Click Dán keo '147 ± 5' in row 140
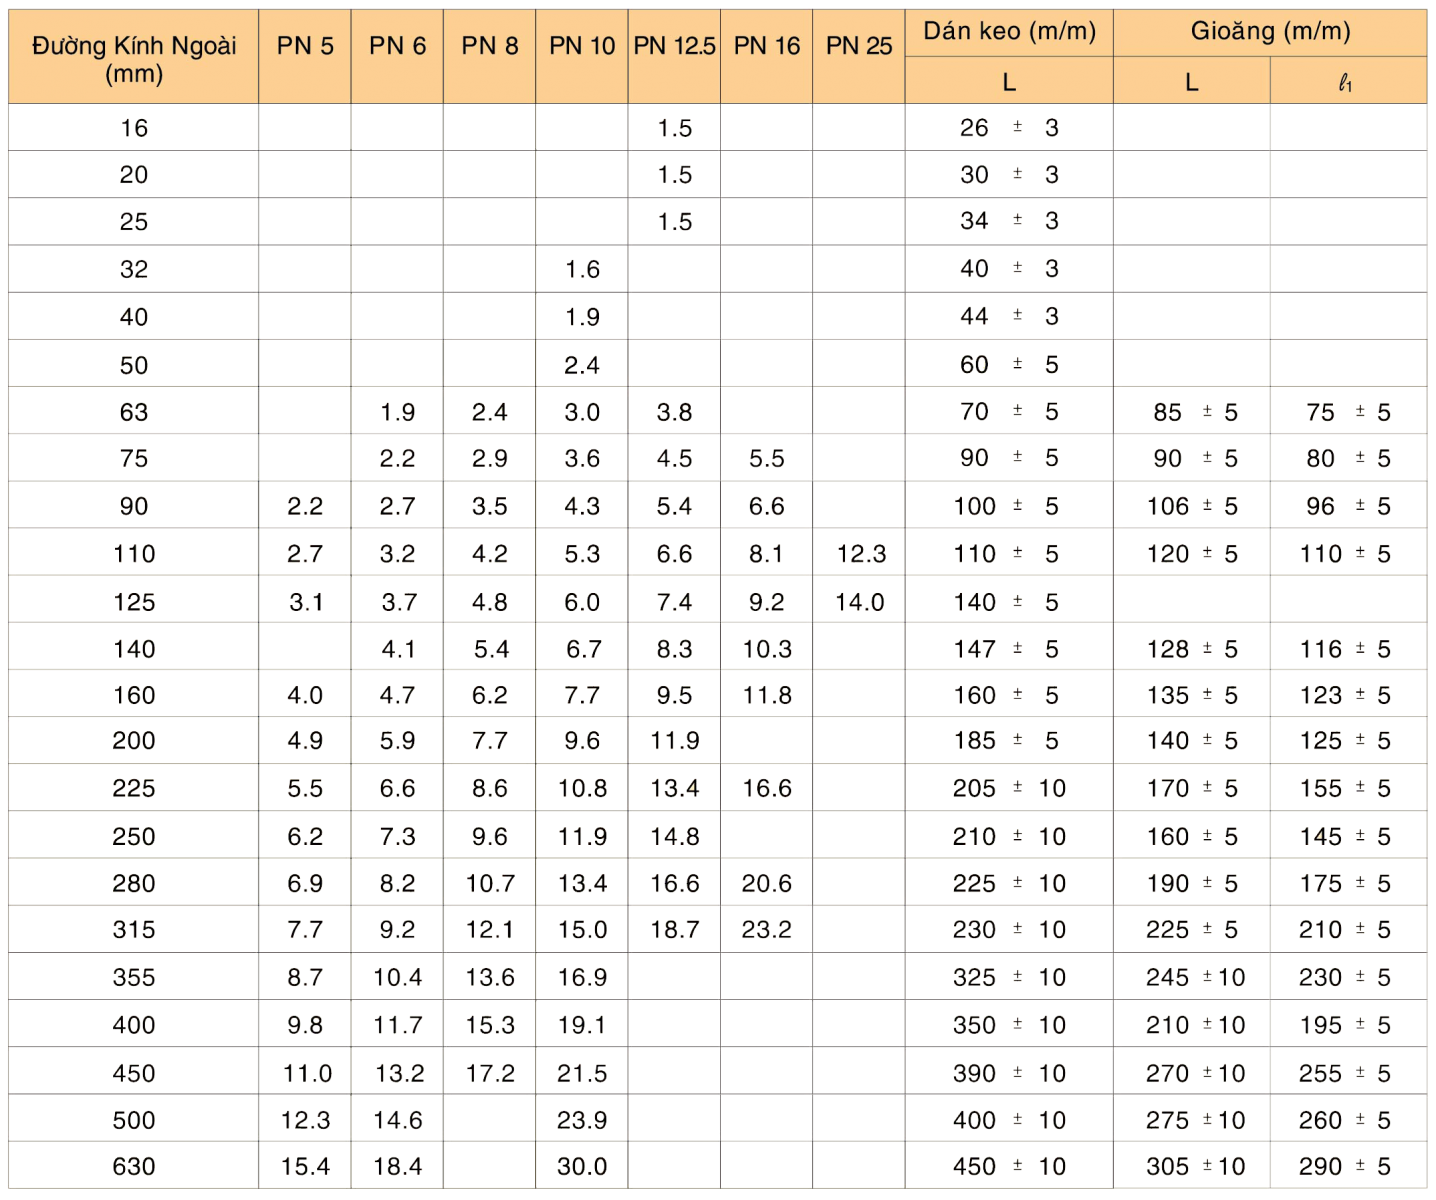The width and height of the screenshot is (1436, 1200). click(1006, 649)
